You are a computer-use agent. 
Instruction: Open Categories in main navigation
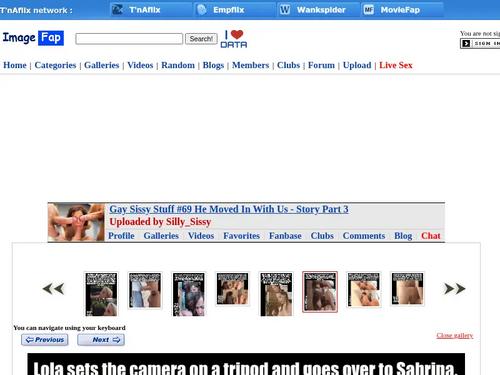coord(55,65)
